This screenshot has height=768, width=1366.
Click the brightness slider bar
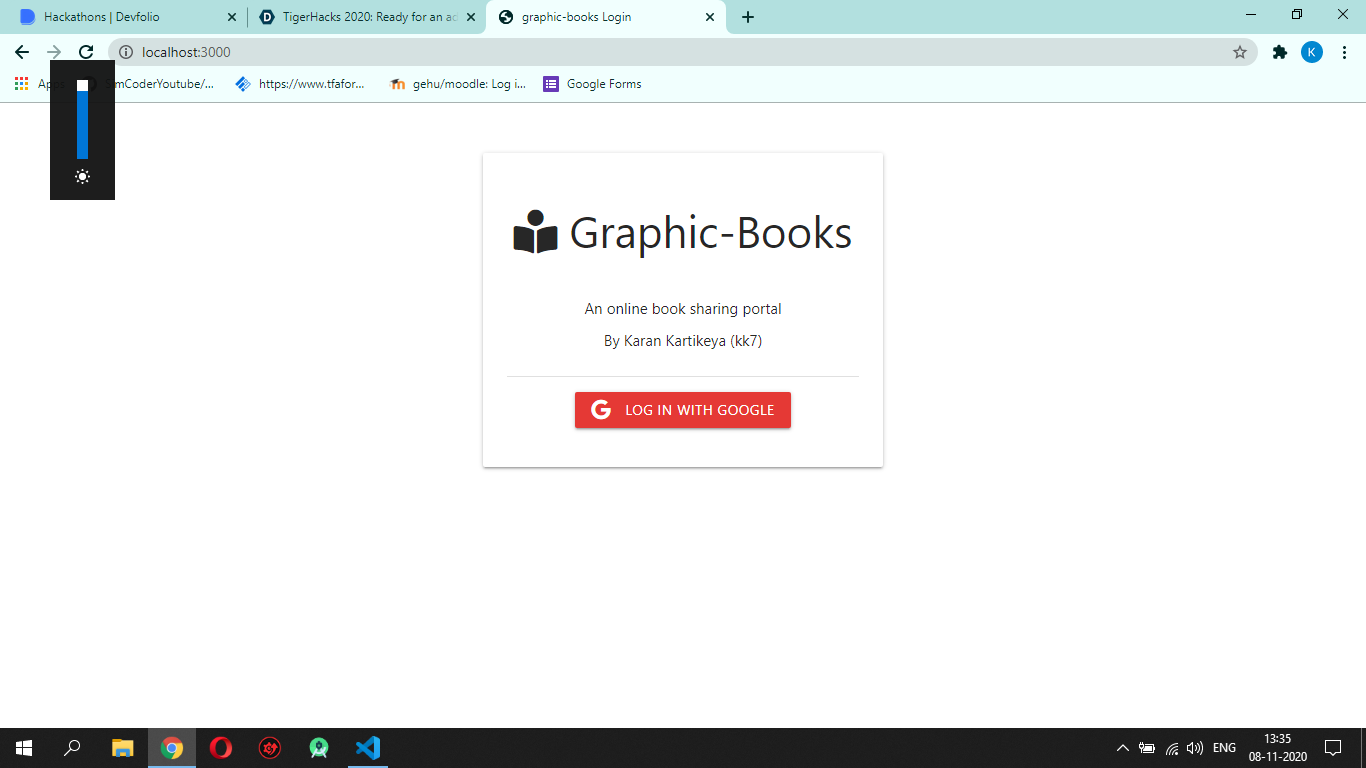click(x=82, y=120)
